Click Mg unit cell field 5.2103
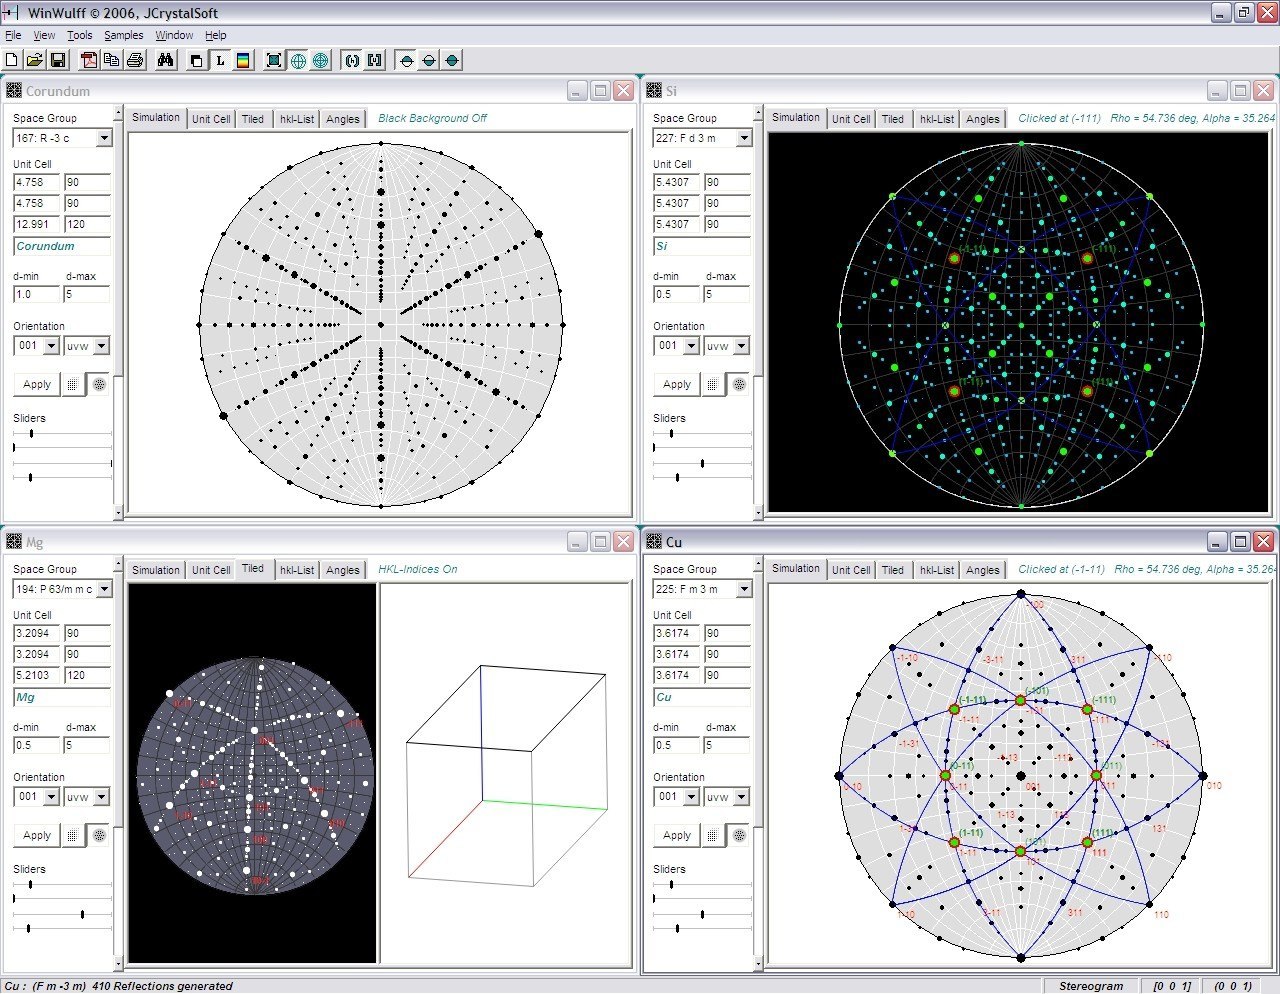 coord(37,675)
